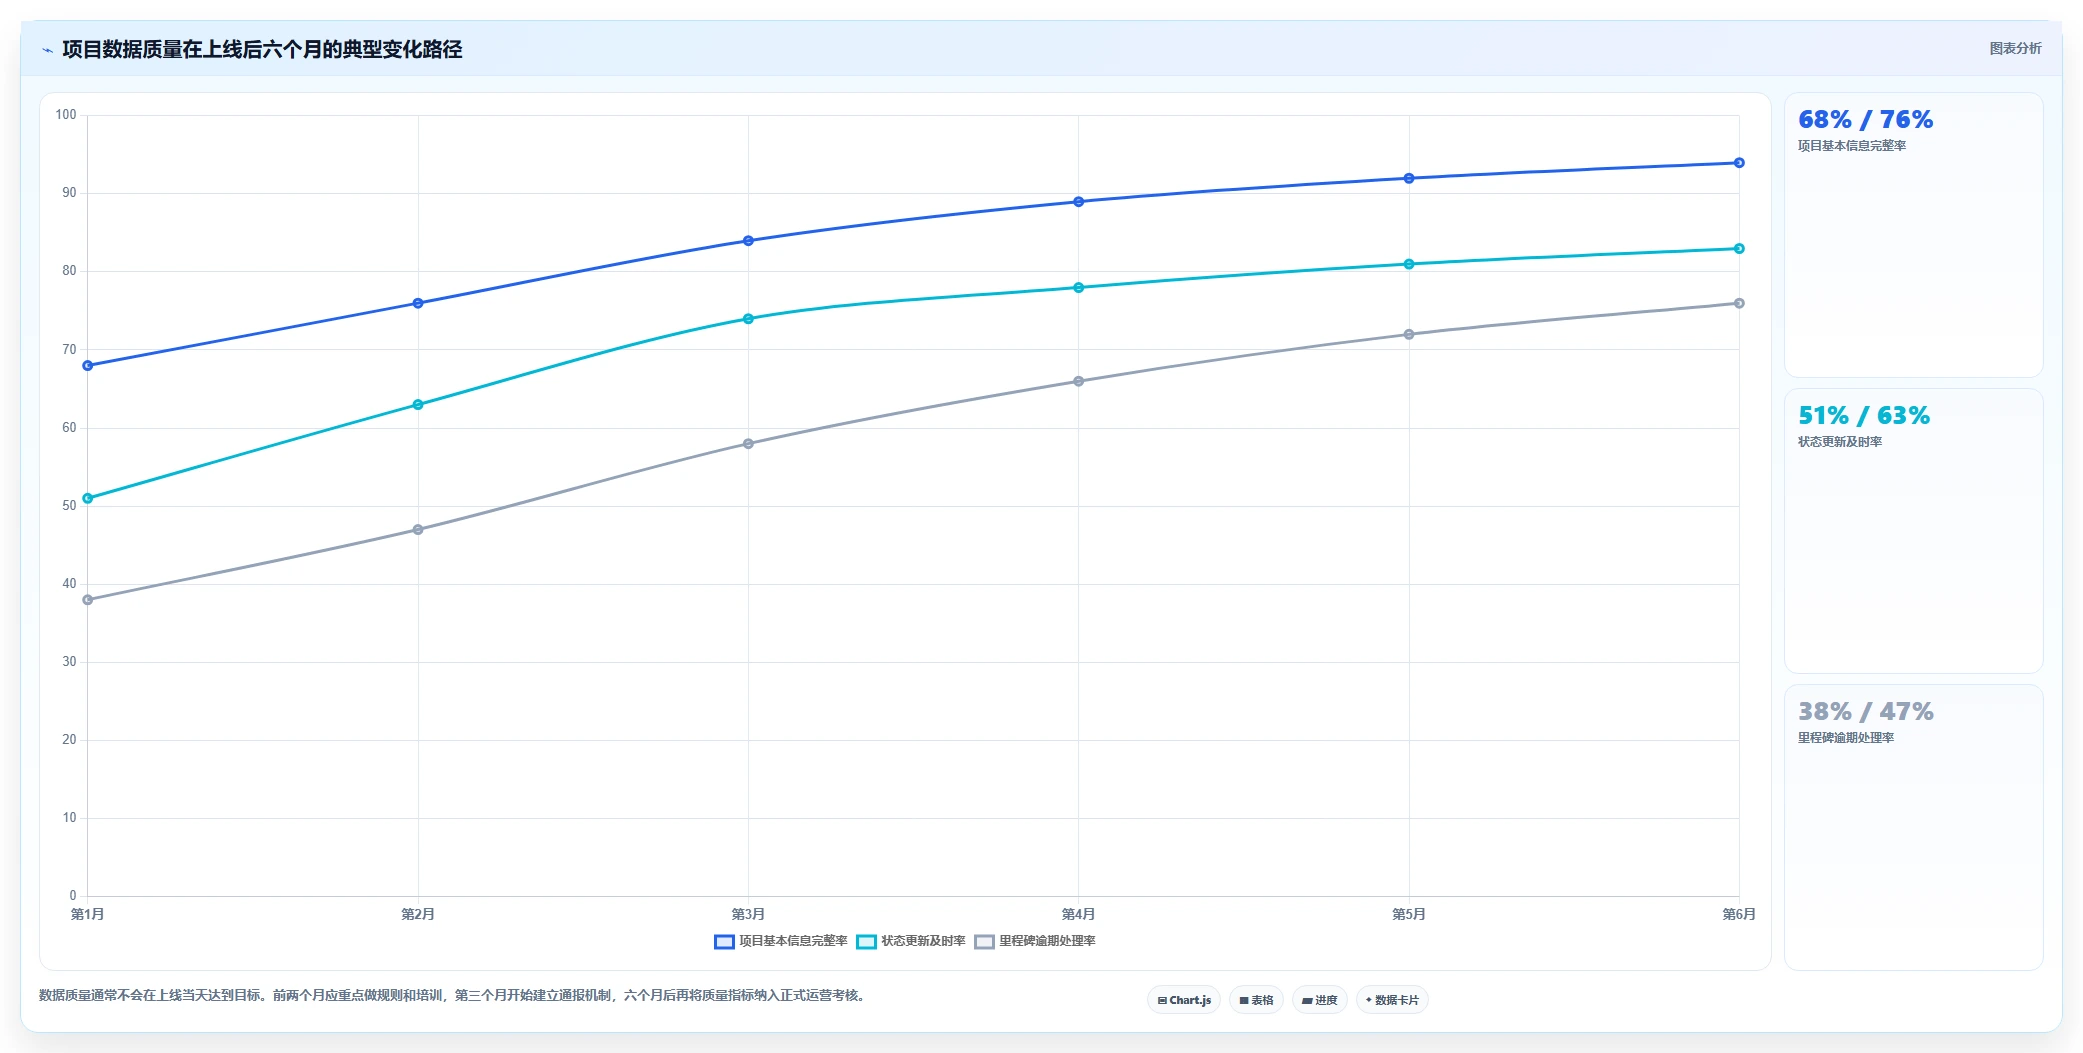The height and width of the screenshot is (1053, 2083).
Task: Click the 100 y-axis label
Action: click(x=66, y=115)
